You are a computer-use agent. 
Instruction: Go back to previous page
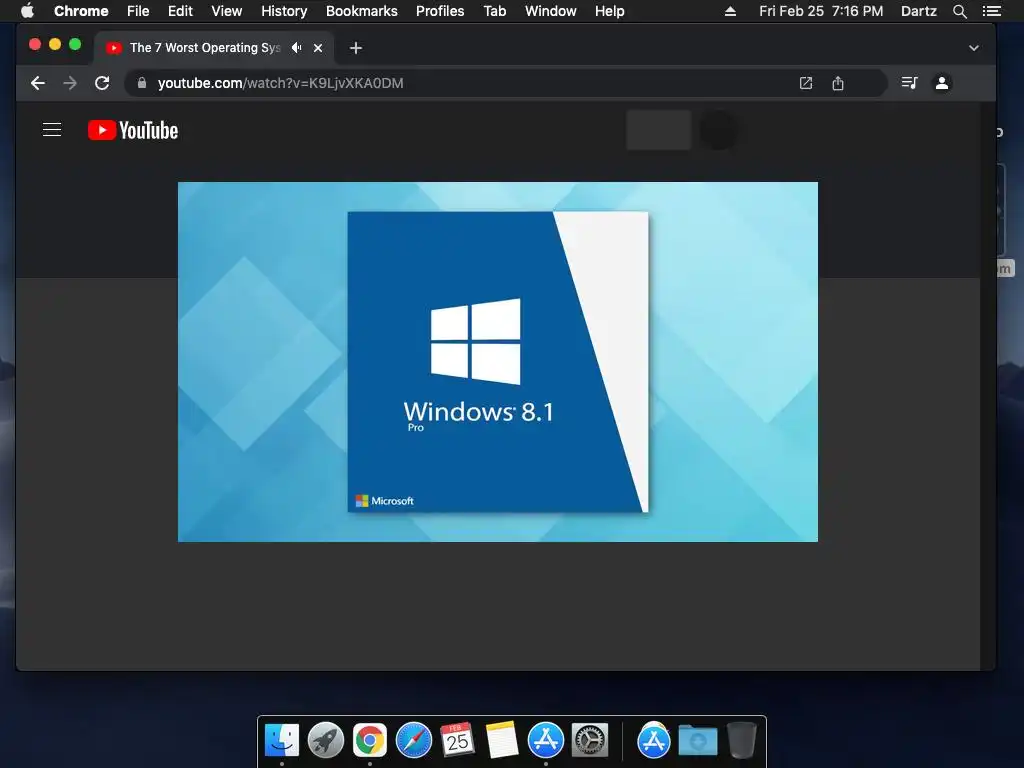(38, 83)
